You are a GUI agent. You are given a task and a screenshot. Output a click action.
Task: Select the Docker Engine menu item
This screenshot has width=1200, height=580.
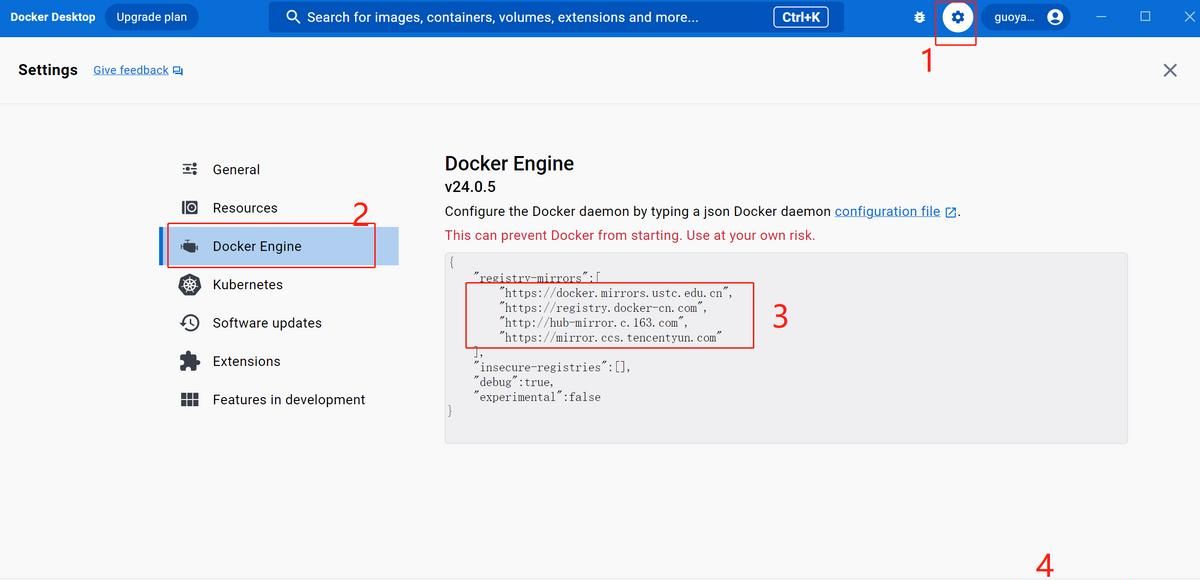click(x=257, y=246)
